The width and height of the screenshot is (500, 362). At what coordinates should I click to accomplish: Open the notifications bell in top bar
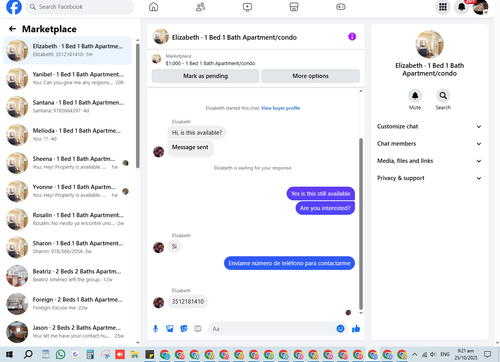pos(462,7)
